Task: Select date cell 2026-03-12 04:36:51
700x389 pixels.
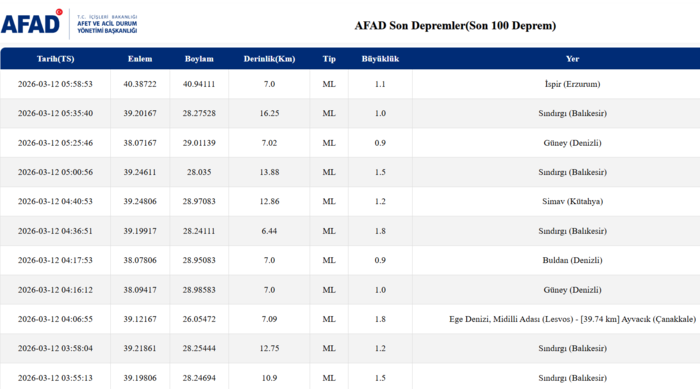Action: [55, 231]
